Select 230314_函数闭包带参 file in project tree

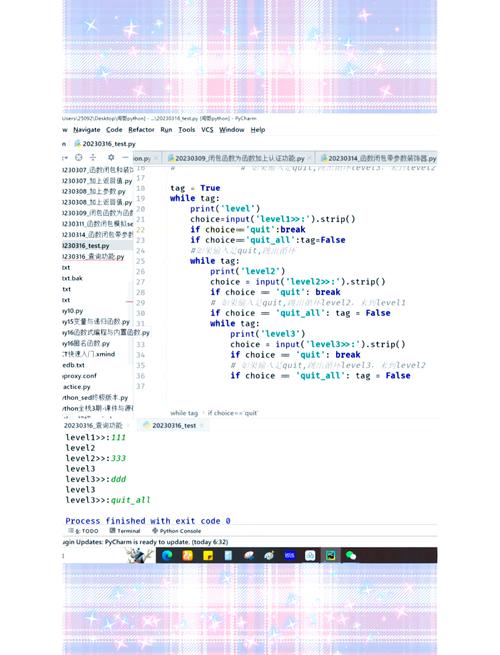pyautogui.click(x=97, y=235)
